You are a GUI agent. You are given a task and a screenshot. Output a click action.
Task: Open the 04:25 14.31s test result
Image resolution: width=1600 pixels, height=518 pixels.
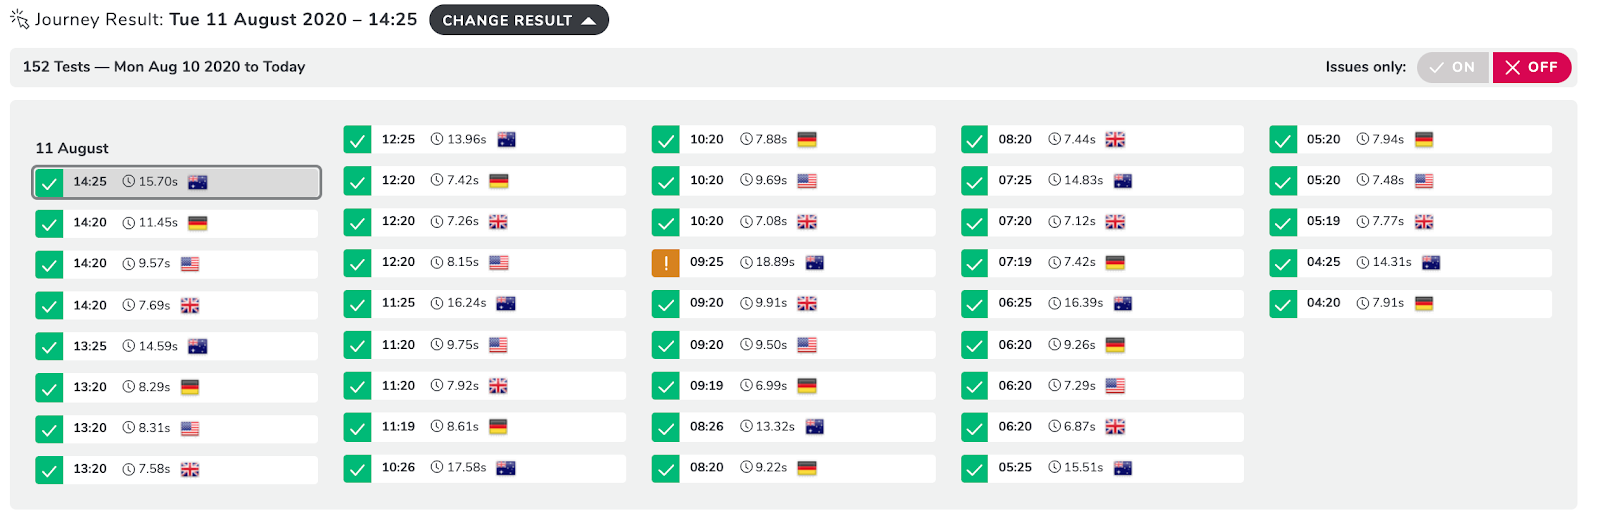[1410, 263]
